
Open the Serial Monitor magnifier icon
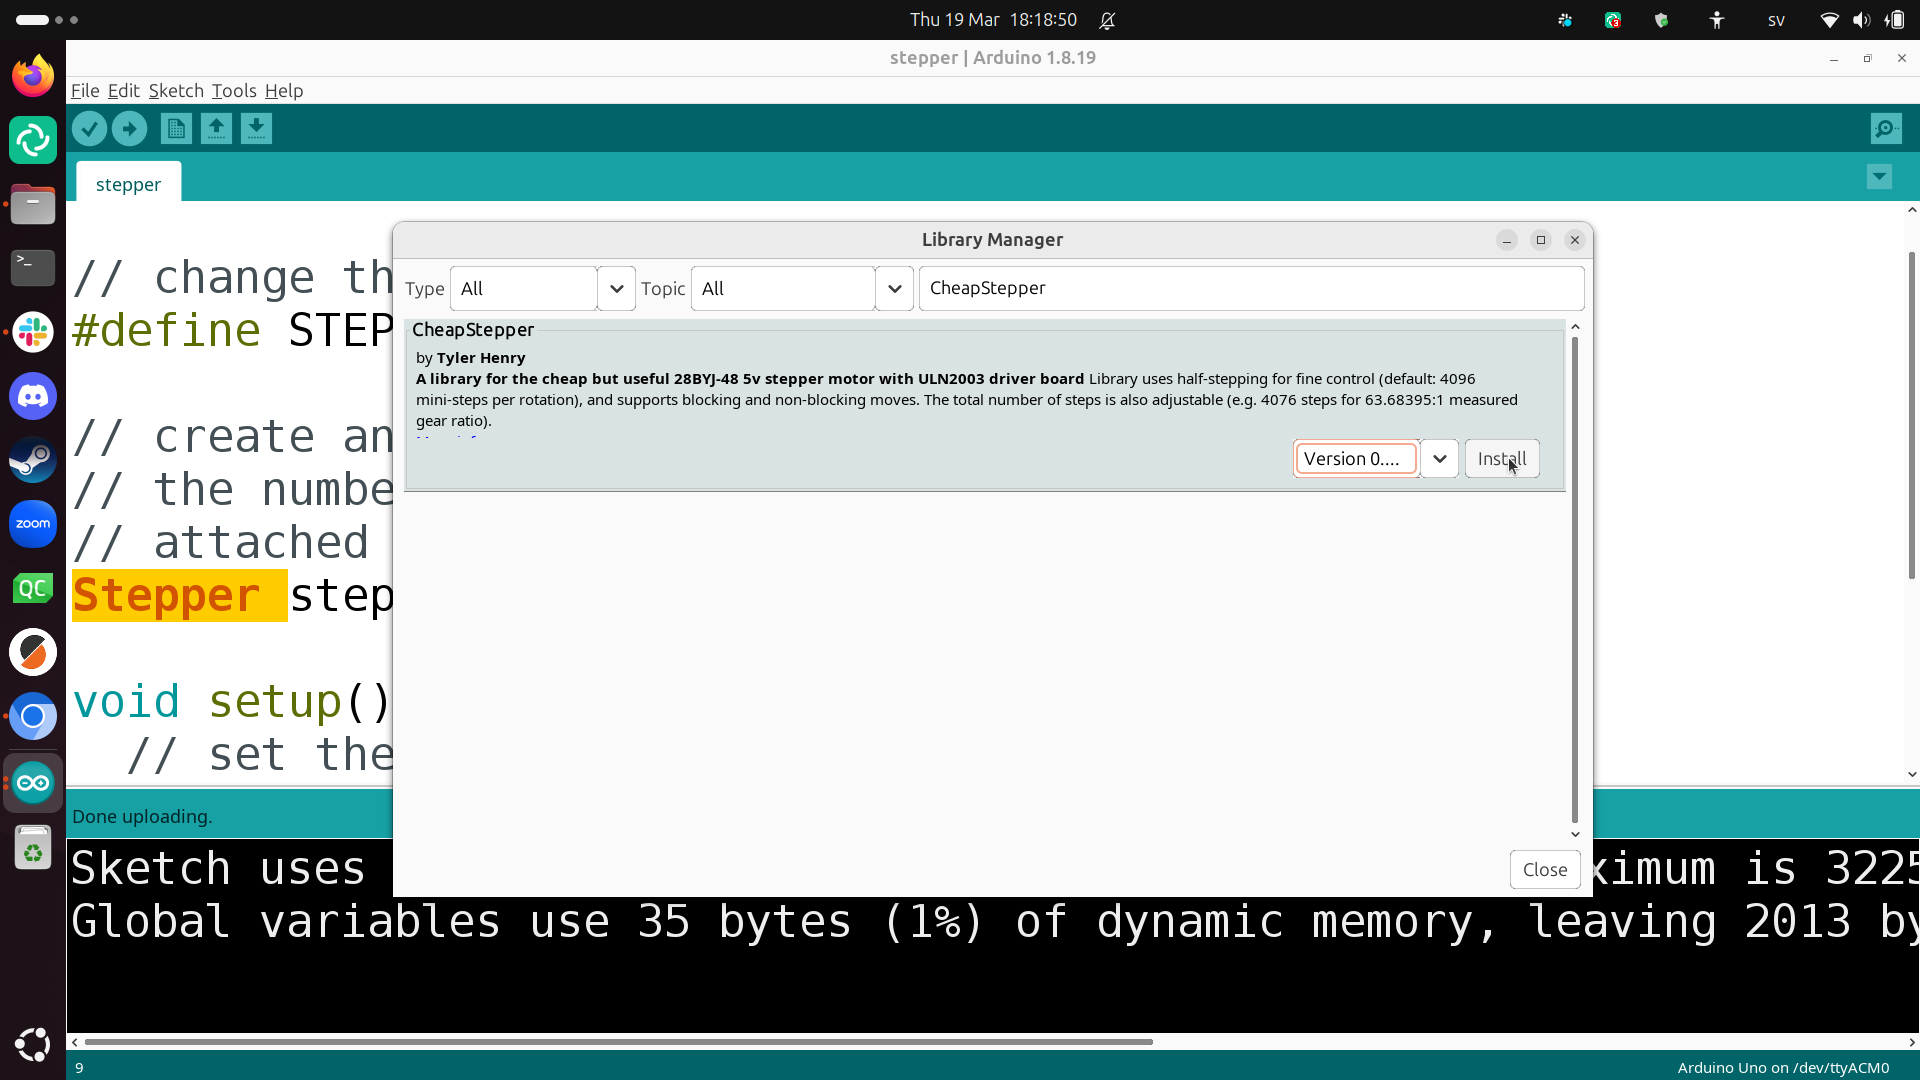1885,129
